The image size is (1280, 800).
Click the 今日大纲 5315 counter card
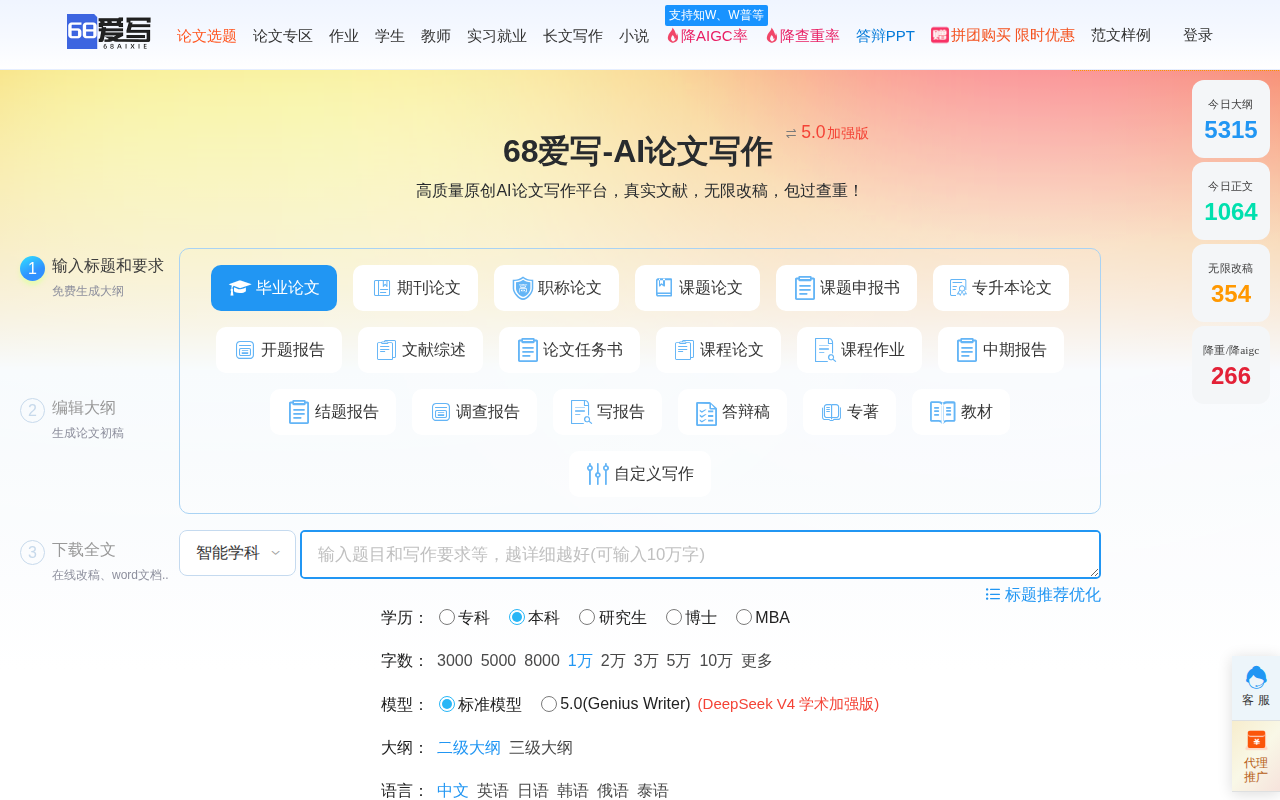[1231, 119]
